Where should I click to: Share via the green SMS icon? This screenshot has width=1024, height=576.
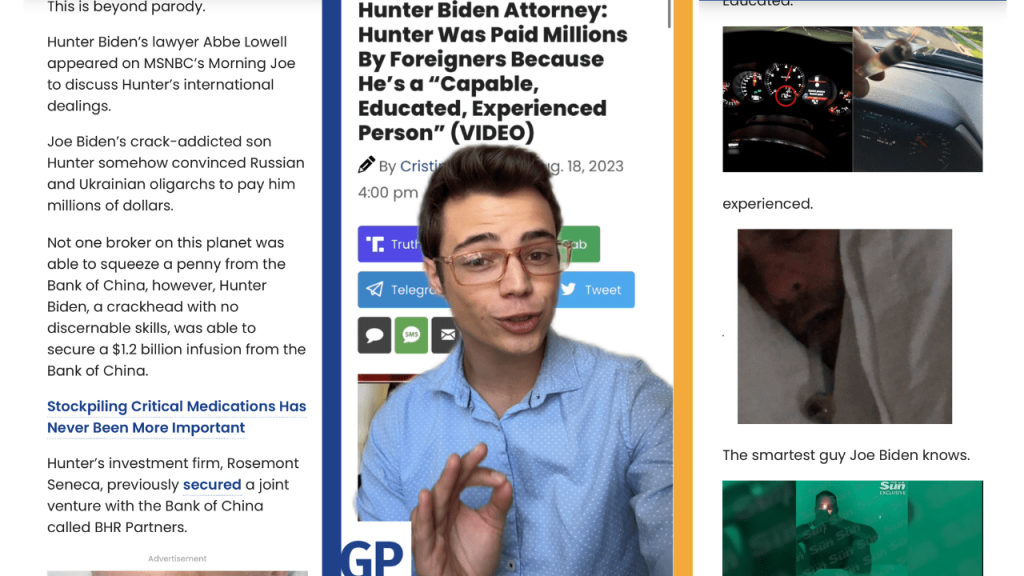point(411,335)
